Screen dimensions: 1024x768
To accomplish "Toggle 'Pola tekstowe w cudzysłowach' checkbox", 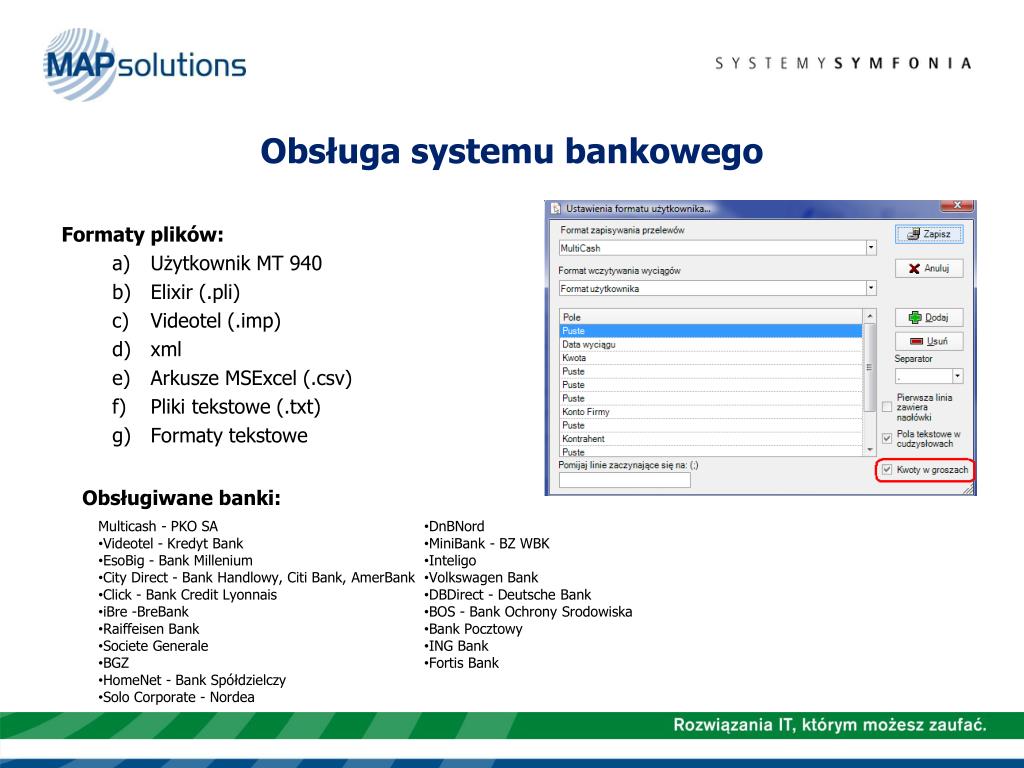I will coord(887,438).
